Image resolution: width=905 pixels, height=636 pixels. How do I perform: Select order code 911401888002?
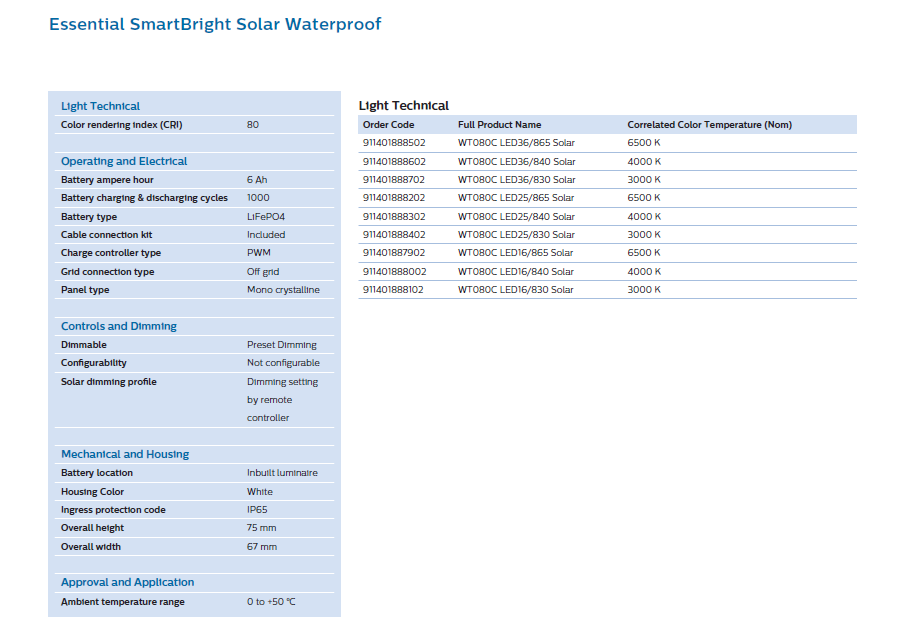[x=394, y=271]
